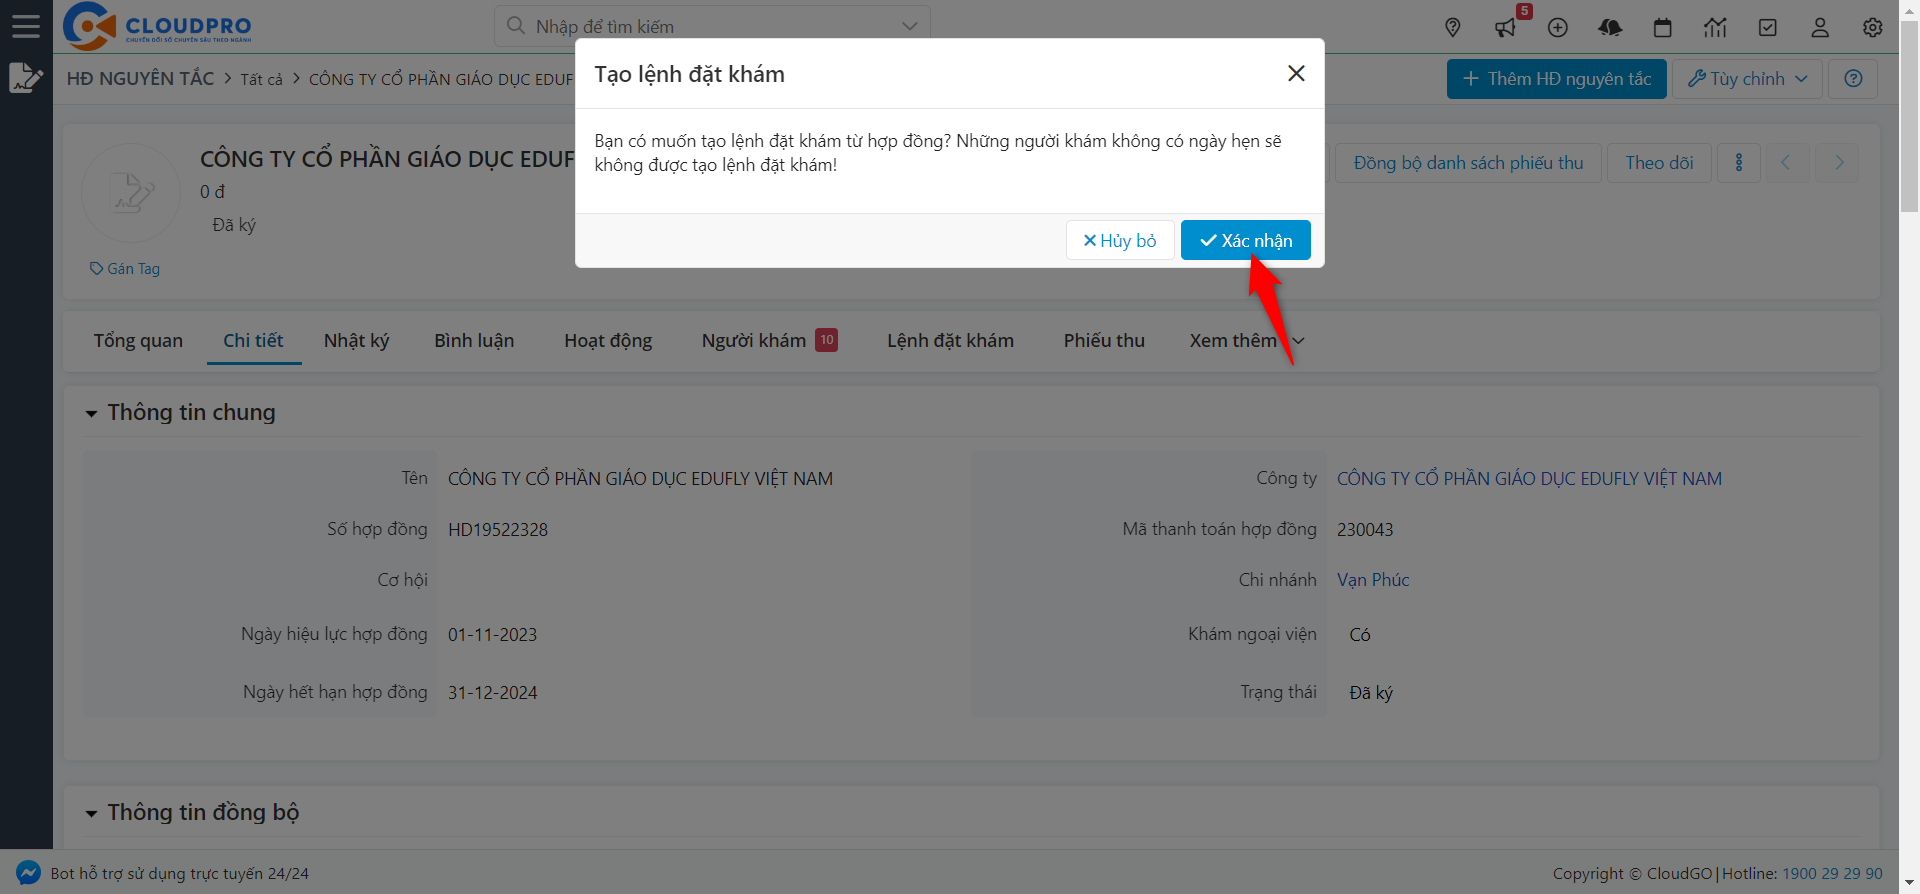1920x894 pixels.
Task: Open announcements megaphone icon
Action: pyautogui.click(x=1505, y=28)
